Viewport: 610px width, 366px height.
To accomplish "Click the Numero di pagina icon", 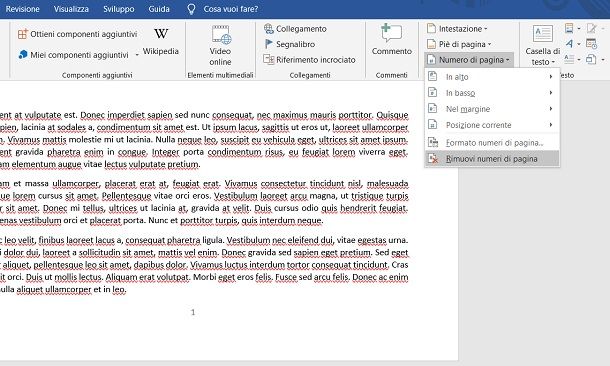I will [x=431, y=60].
